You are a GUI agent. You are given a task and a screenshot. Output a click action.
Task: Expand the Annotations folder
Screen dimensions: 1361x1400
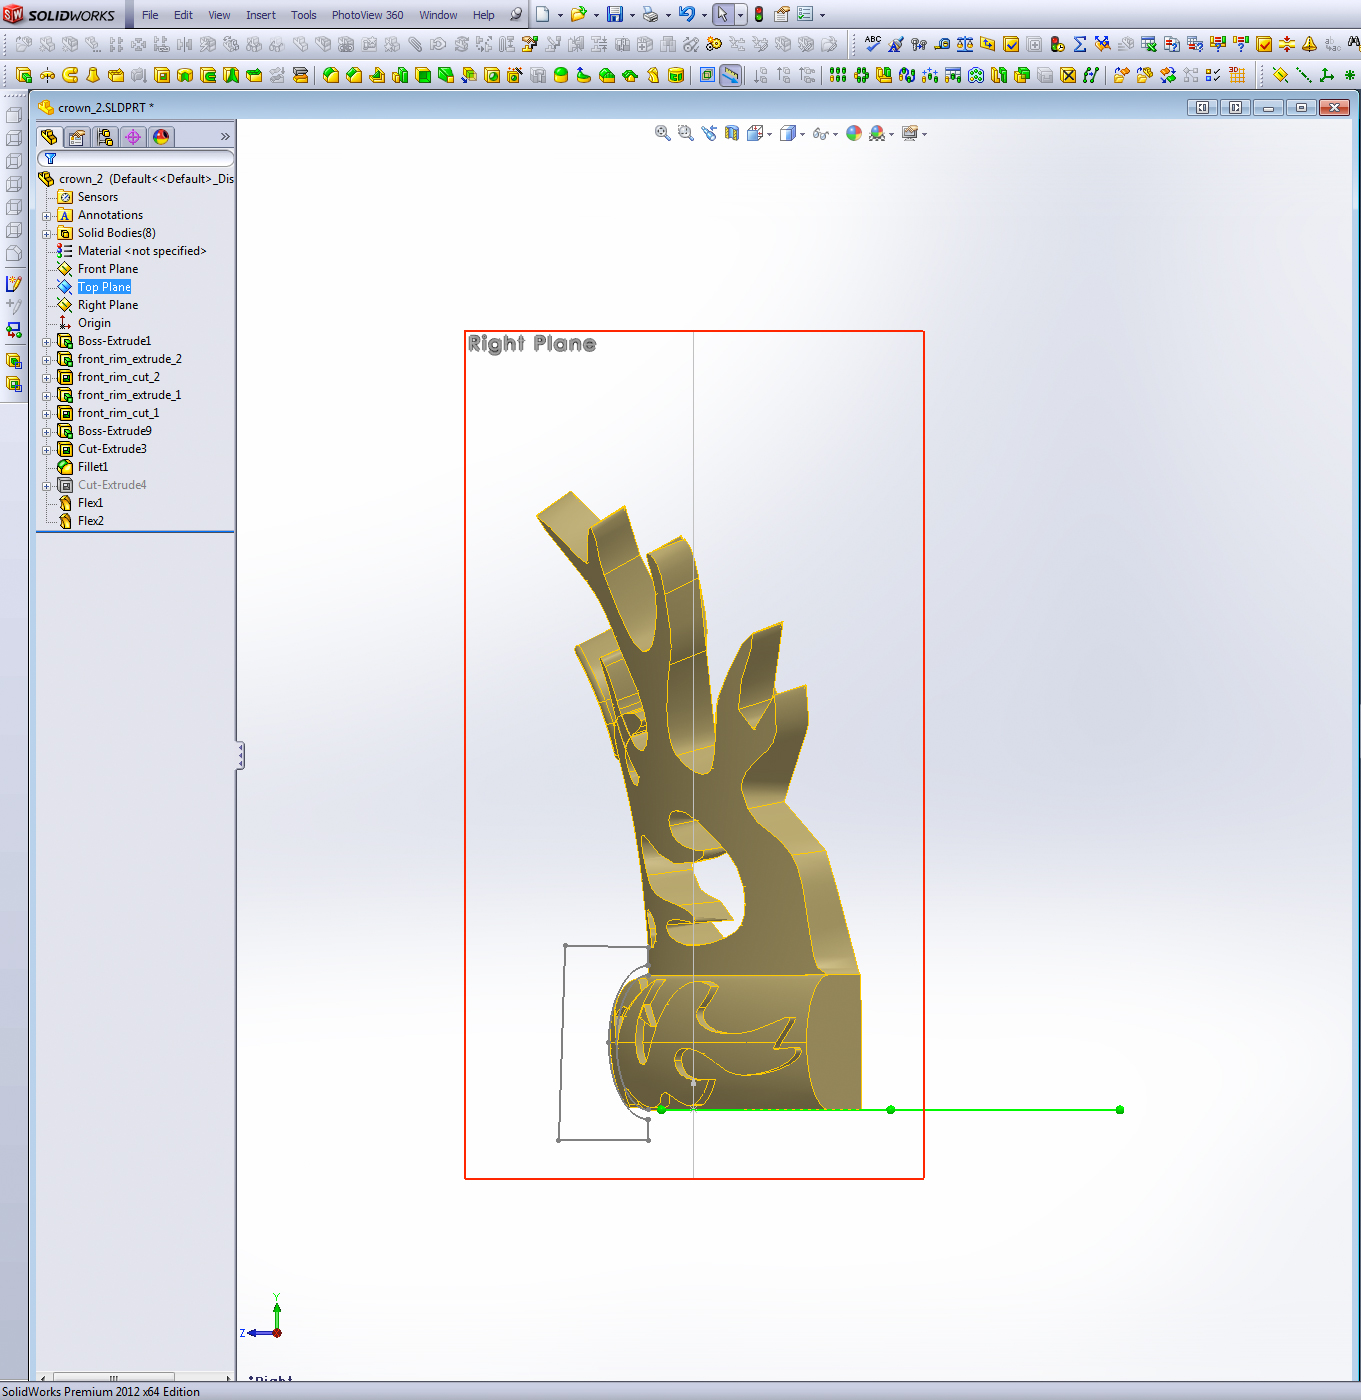(x=47, y=216)
